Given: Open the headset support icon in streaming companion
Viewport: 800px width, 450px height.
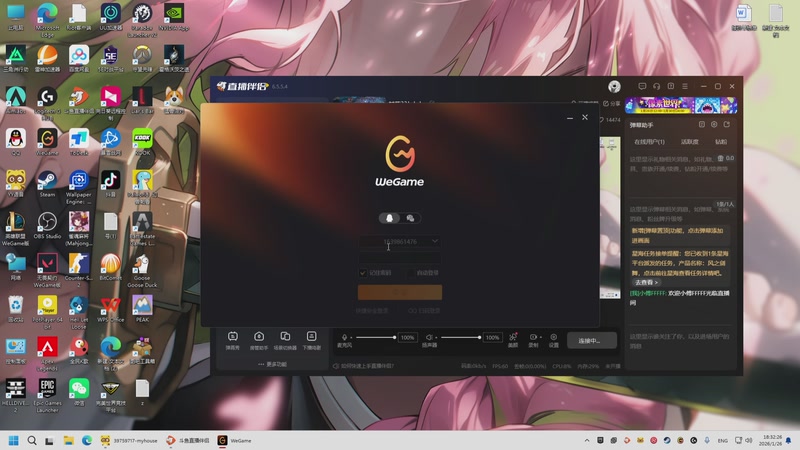Looking at the screenshot, I should coord(657,86).
